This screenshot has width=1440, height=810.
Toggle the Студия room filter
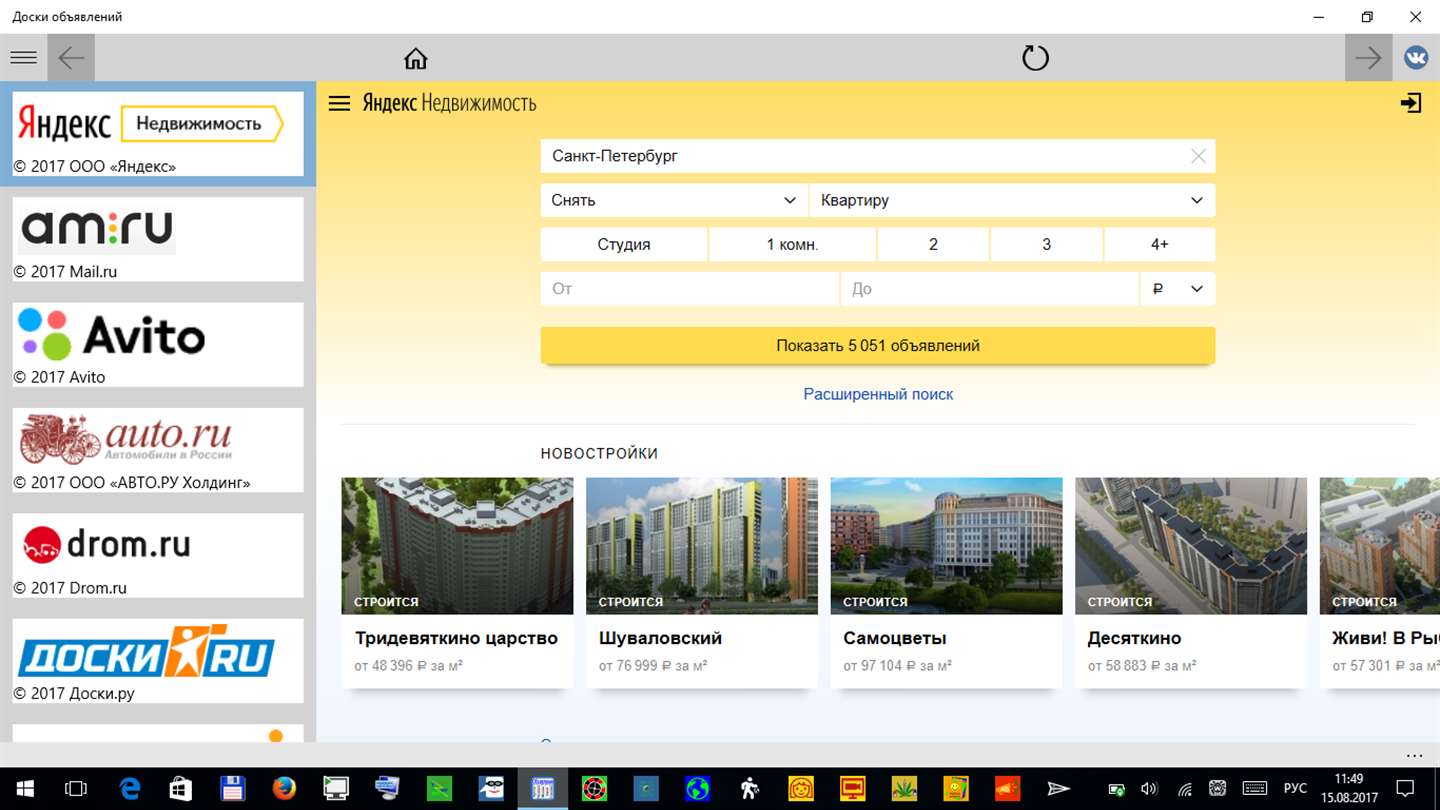click(624, 244)
